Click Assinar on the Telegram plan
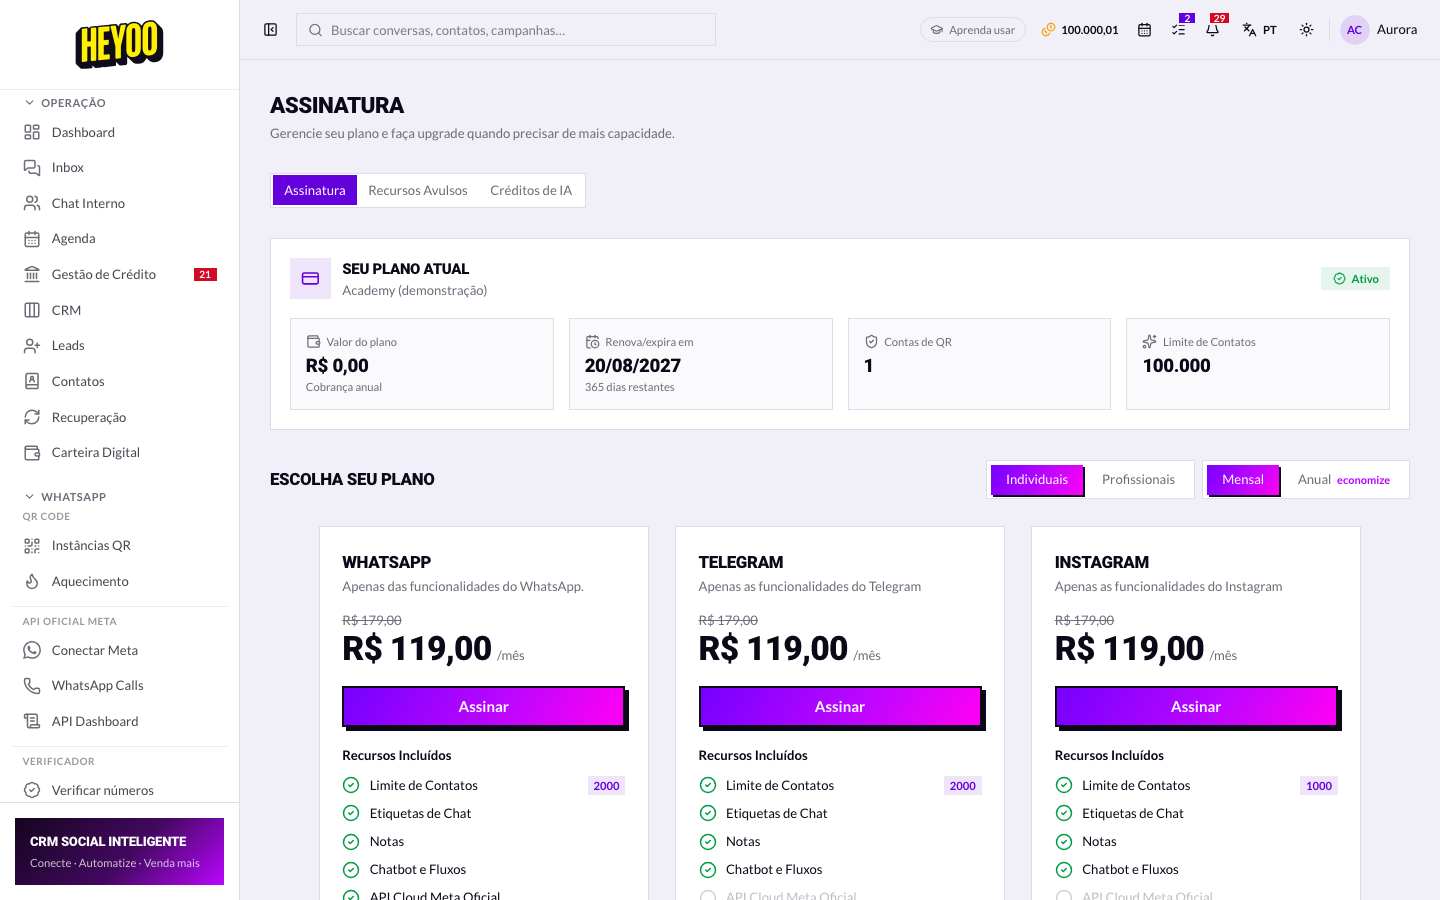1440x900 pixels. click(x=840, y=707)
